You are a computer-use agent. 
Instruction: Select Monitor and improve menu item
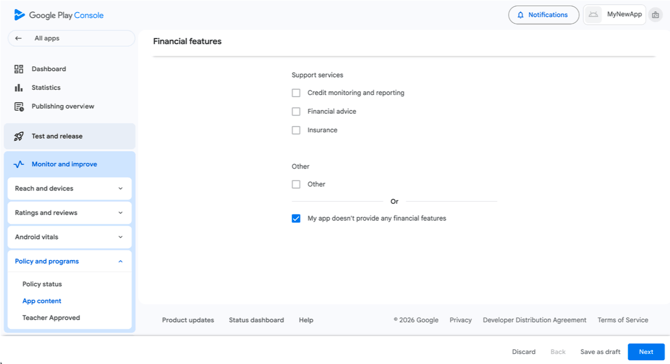click(x=70, y=164)
